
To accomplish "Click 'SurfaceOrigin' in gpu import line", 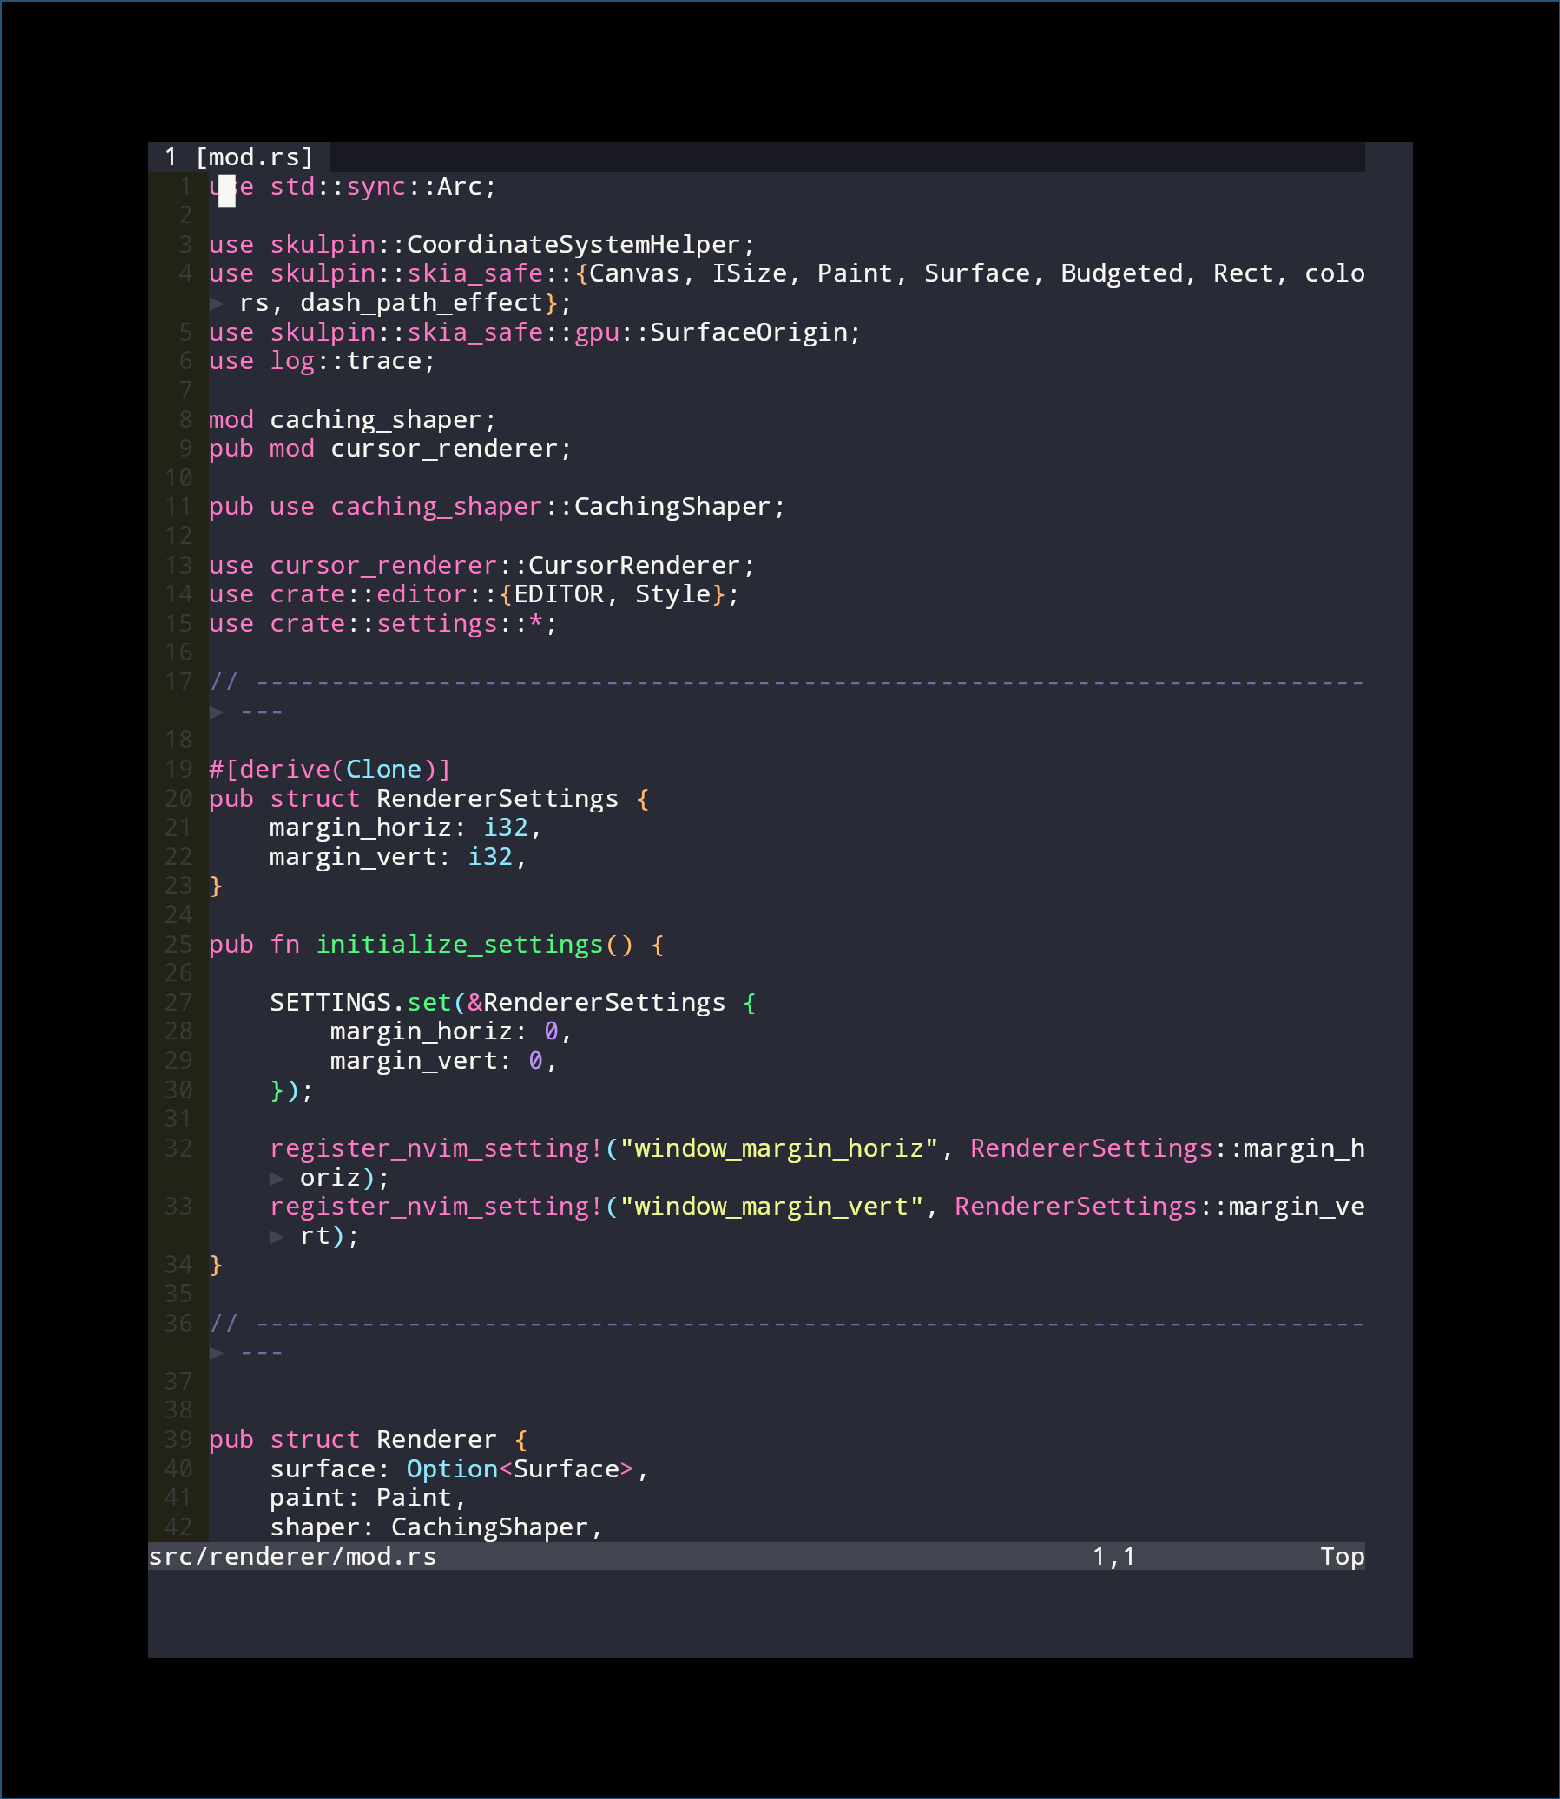I will pyautogui.click(x=749, y=332).
